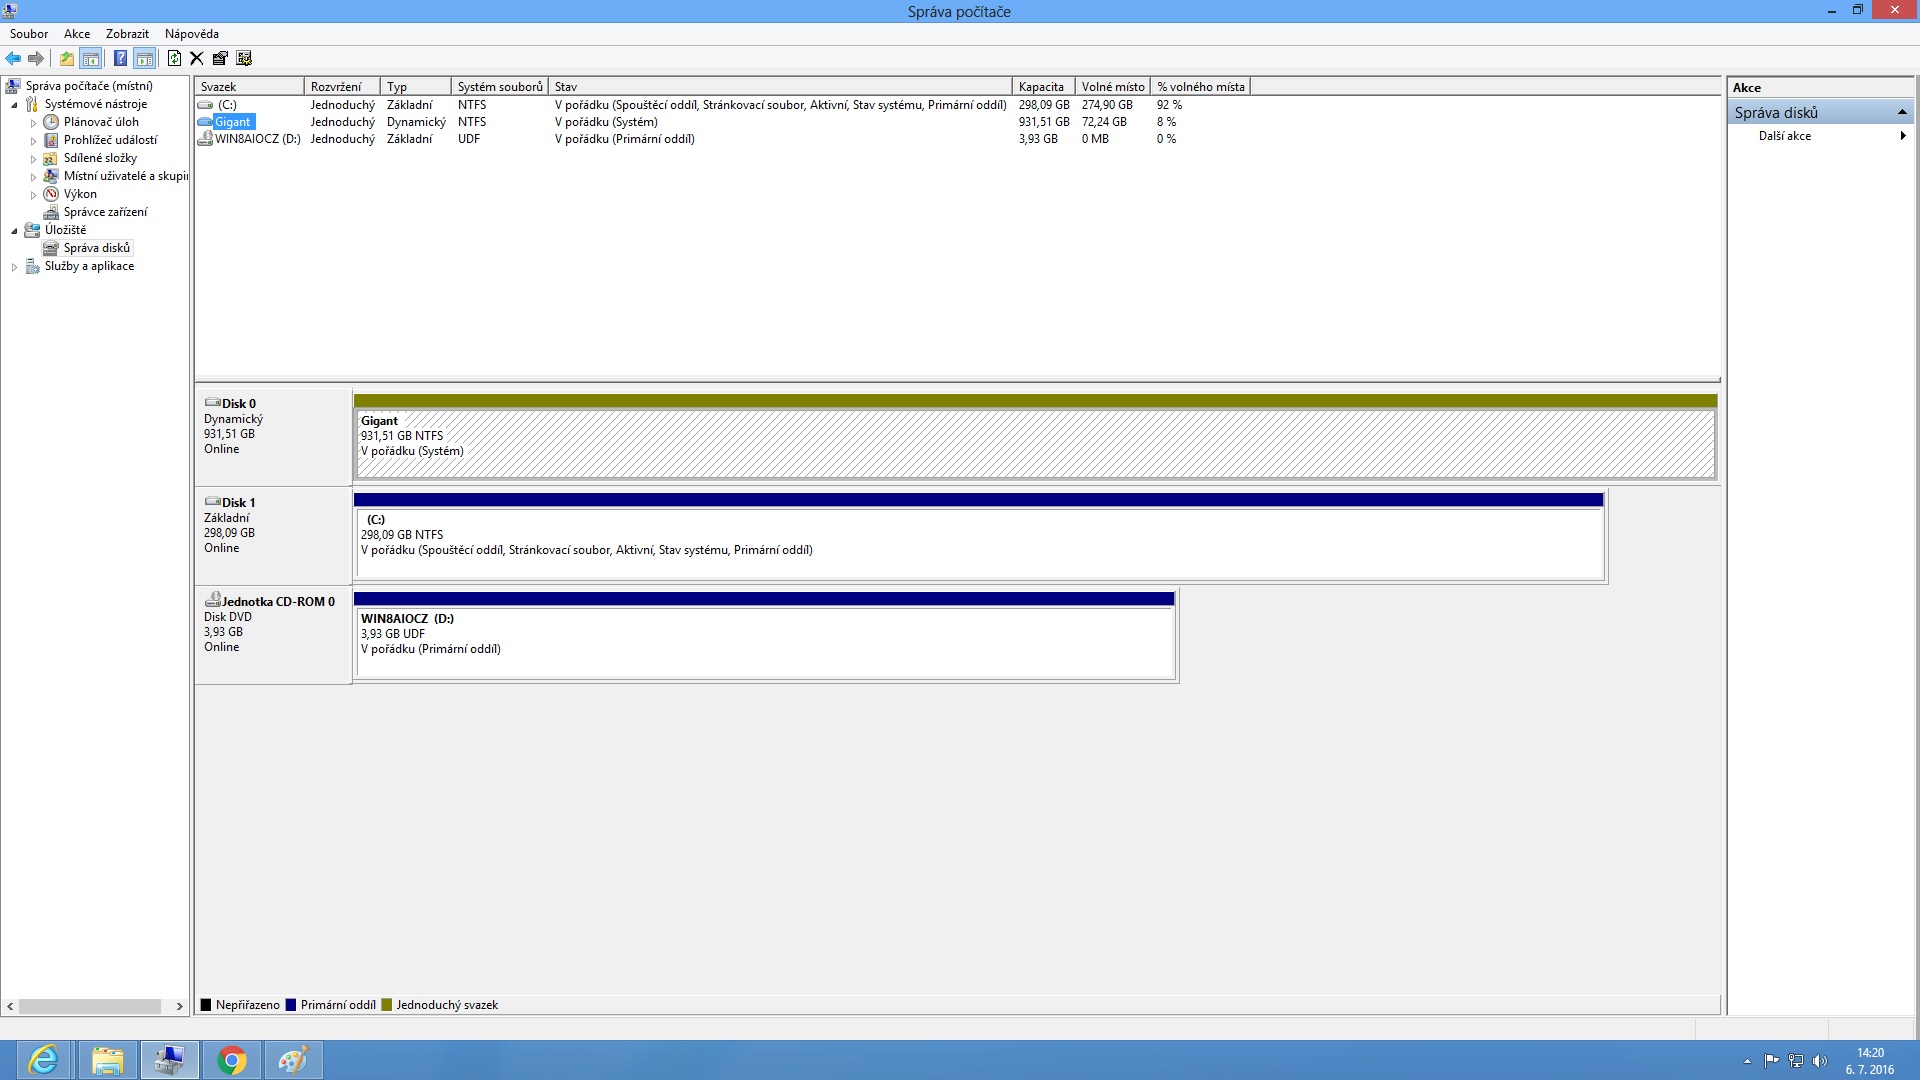The height and width of the screenshot is (1080, 1920).
Task: Click the Refresh toolbar icon
Action: tap(174, 58)
